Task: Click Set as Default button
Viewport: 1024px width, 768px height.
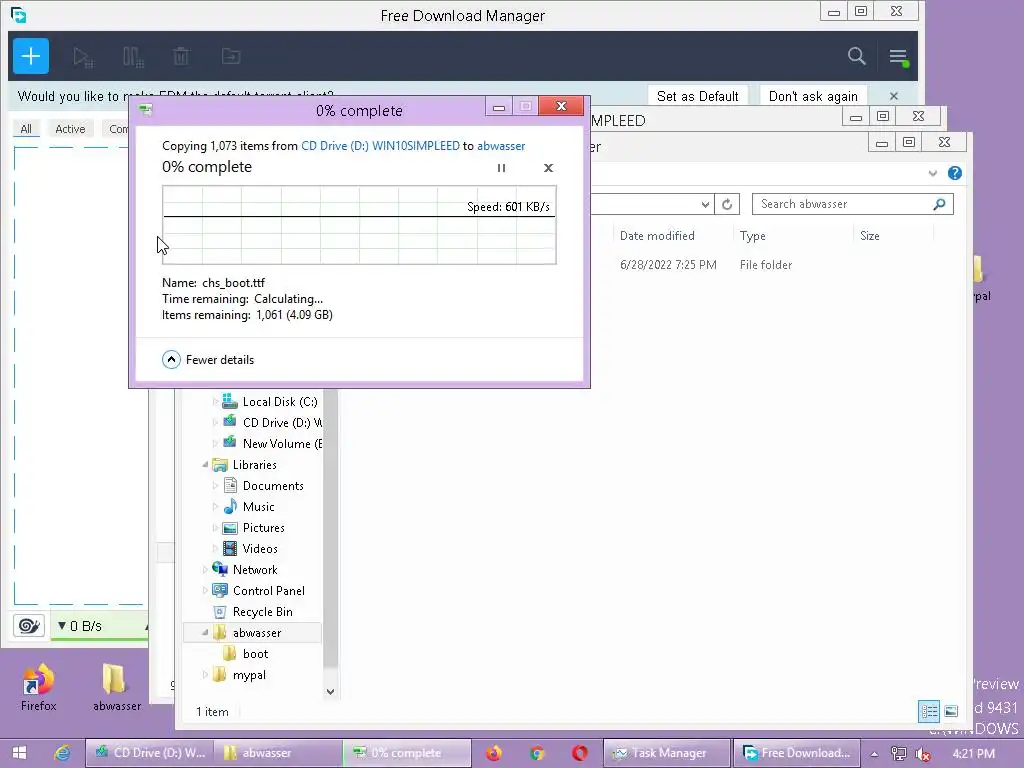Action: [697, 96]
